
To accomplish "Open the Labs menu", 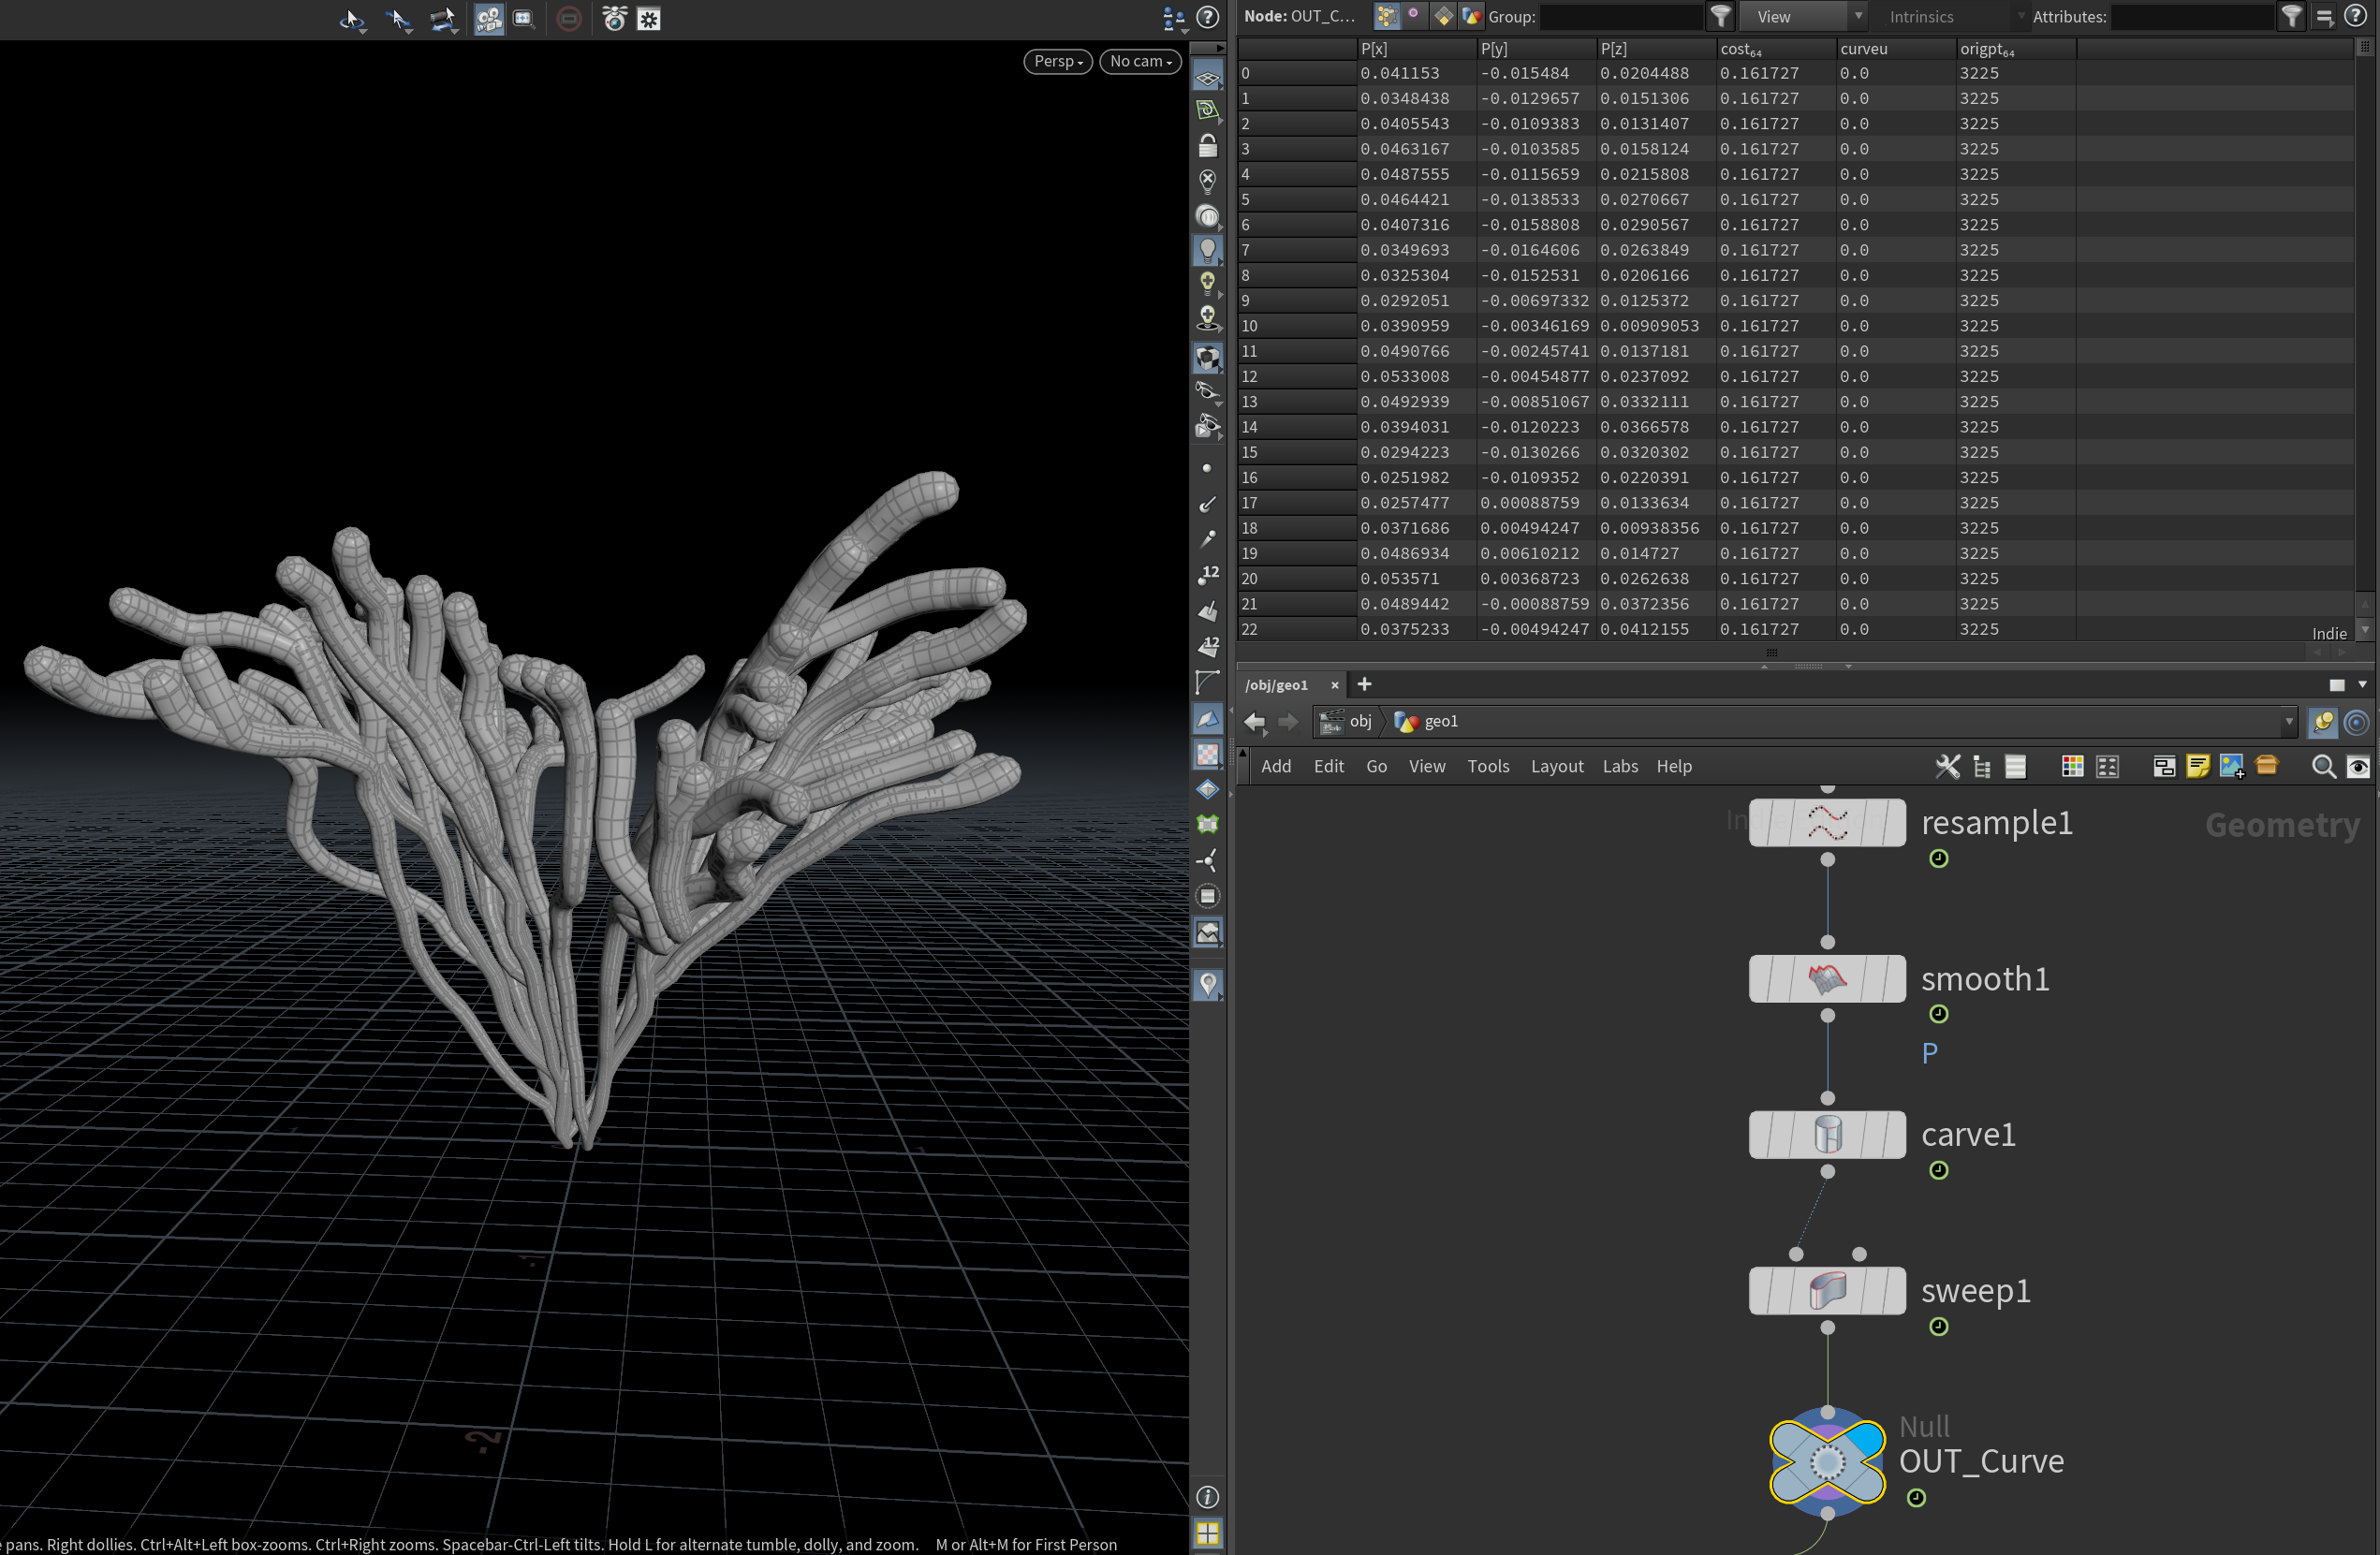I will [1620, 766].
